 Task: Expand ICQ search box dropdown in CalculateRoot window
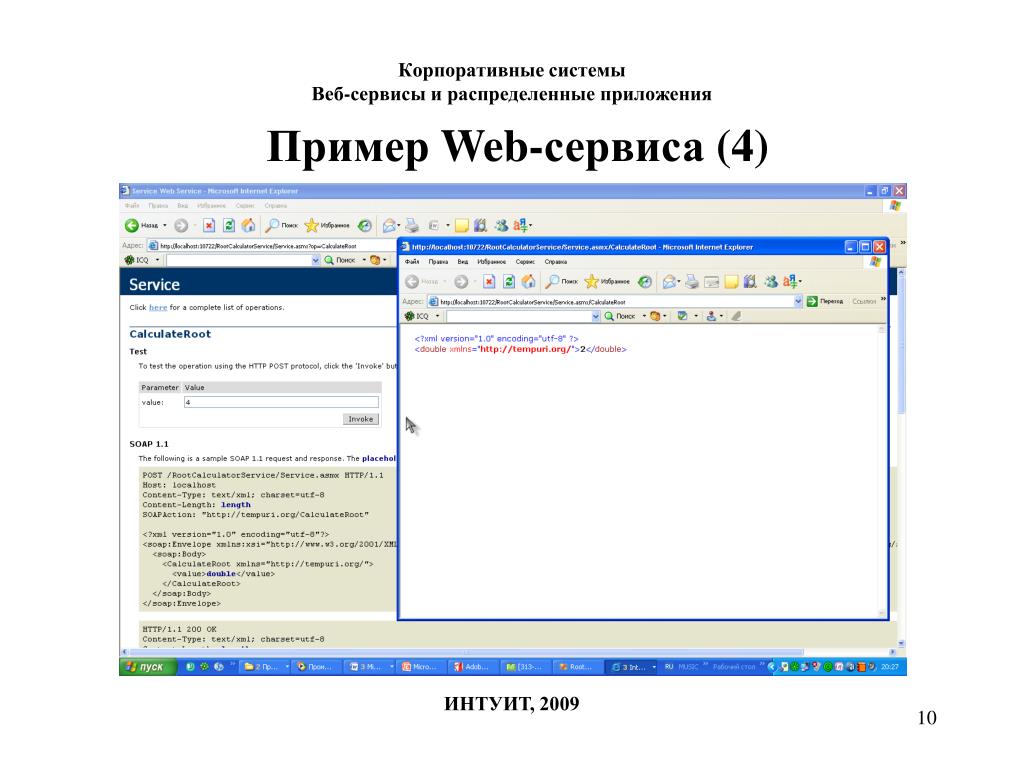pos(595,316)
